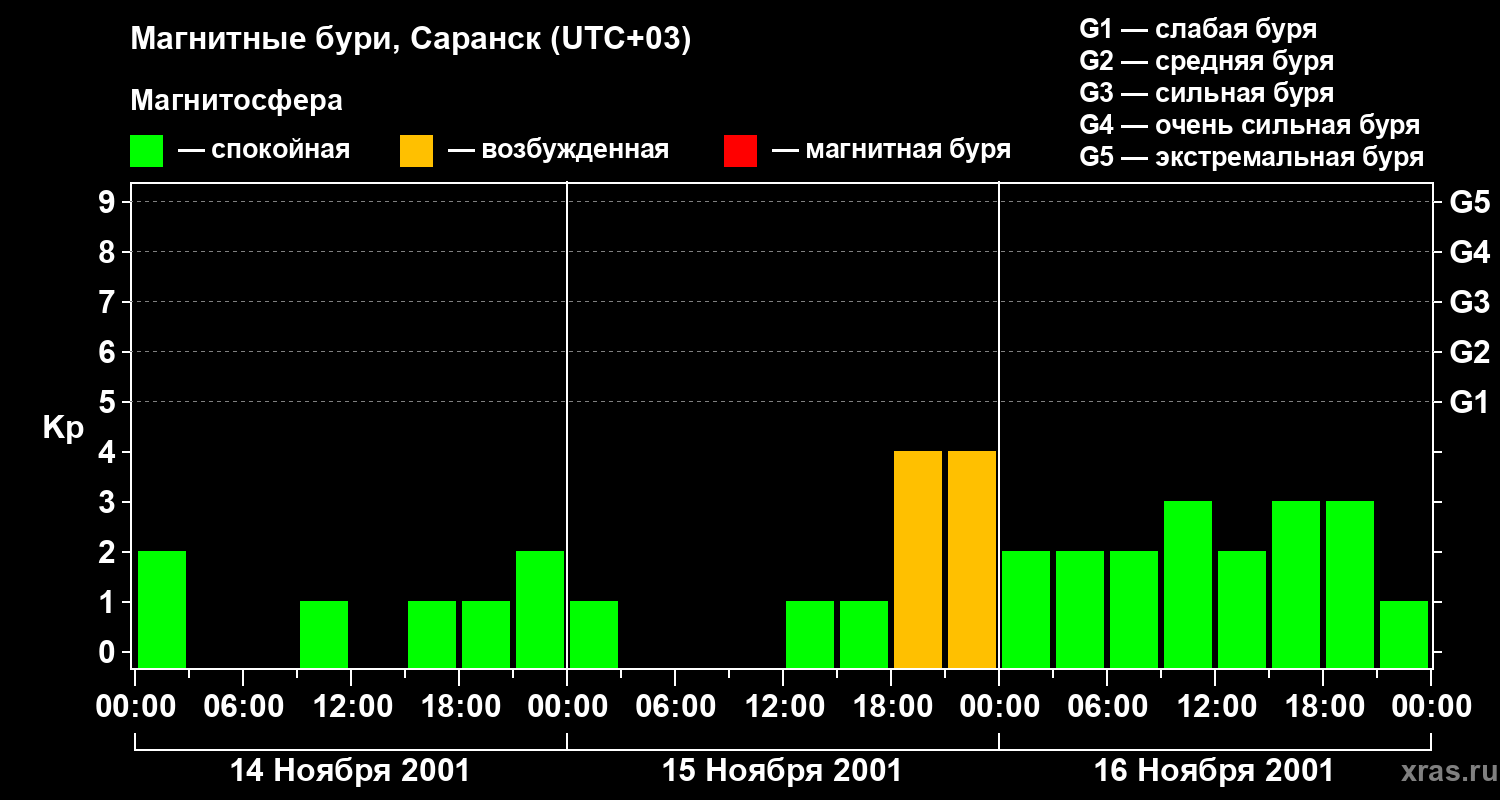This screenshot has width=1500, height=800.
Task: Click the '16 Ноября 2001' date label
Action: click(1214, 771)
